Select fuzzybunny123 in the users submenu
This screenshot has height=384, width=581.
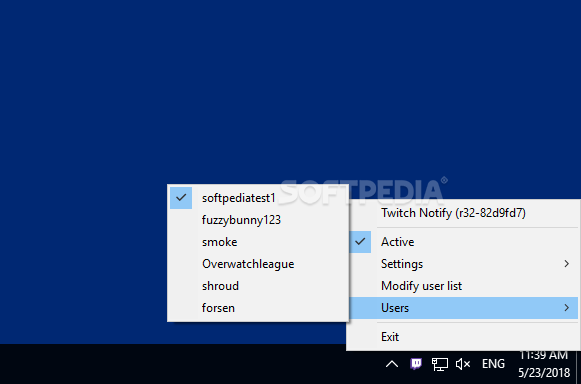(258, 220)
